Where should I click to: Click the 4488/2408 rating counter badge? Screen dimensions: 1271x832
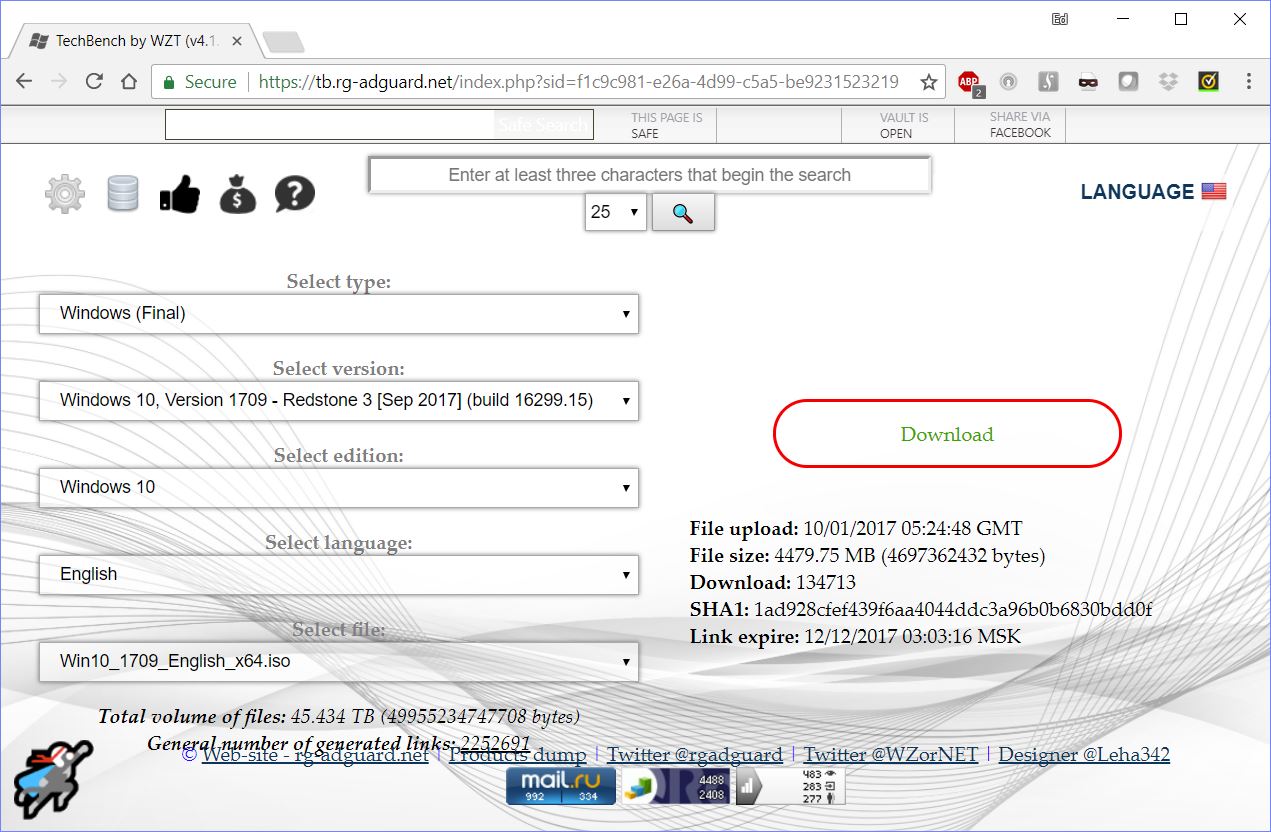point(675,786)
